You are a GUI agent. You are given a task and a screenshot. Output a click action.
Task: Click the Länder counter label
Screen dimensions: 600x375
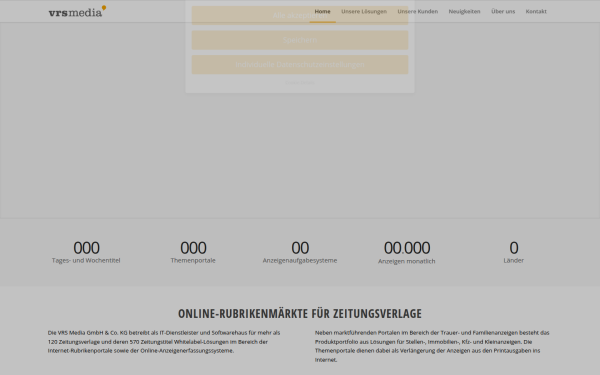[x=513, y=260]
